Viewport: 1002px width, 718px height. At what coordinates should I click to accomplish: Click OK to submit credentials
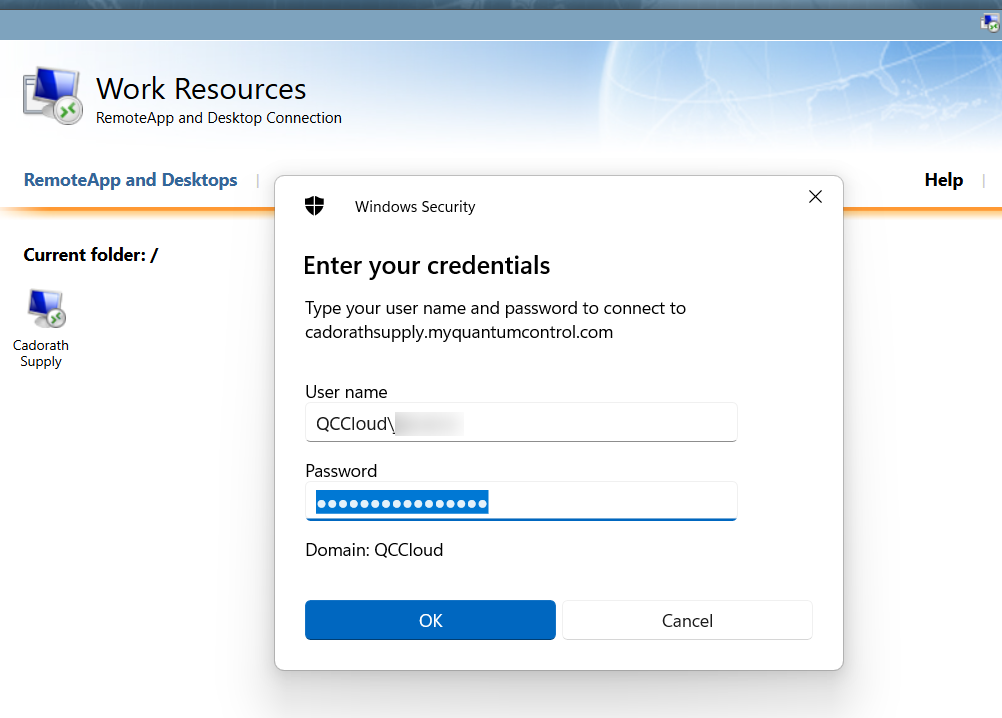pos(430,620)
